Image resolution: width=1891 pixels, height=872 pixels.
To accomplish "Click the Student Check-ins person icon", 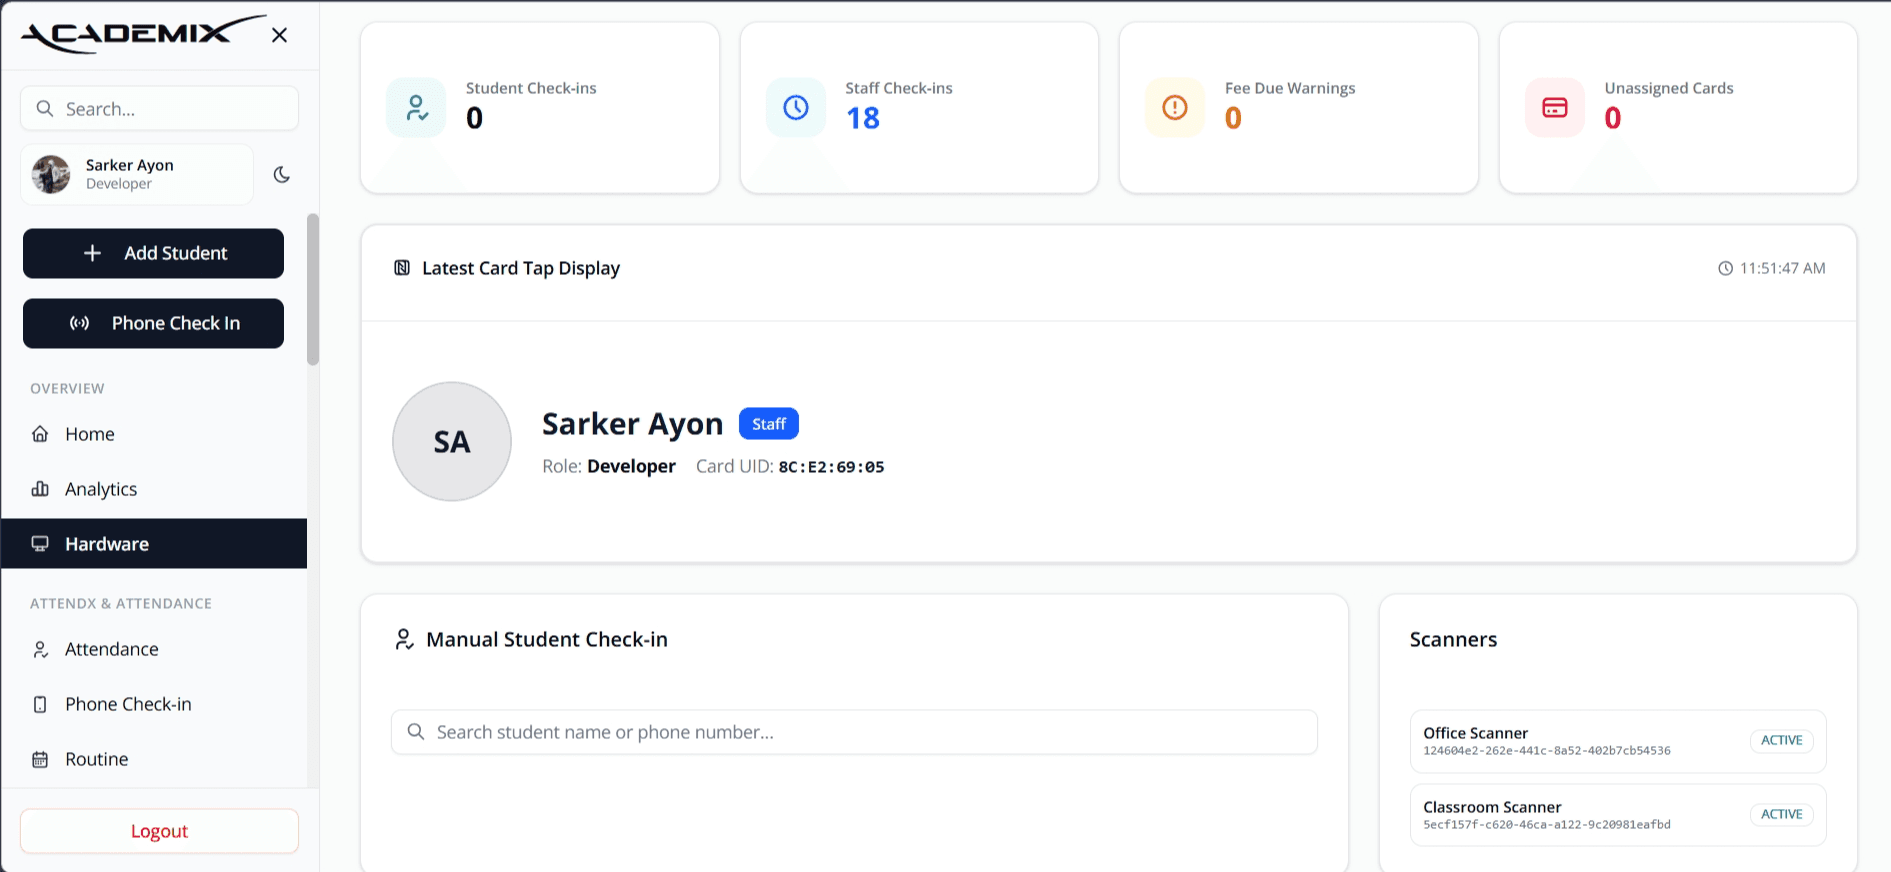I will click(416, 107).
